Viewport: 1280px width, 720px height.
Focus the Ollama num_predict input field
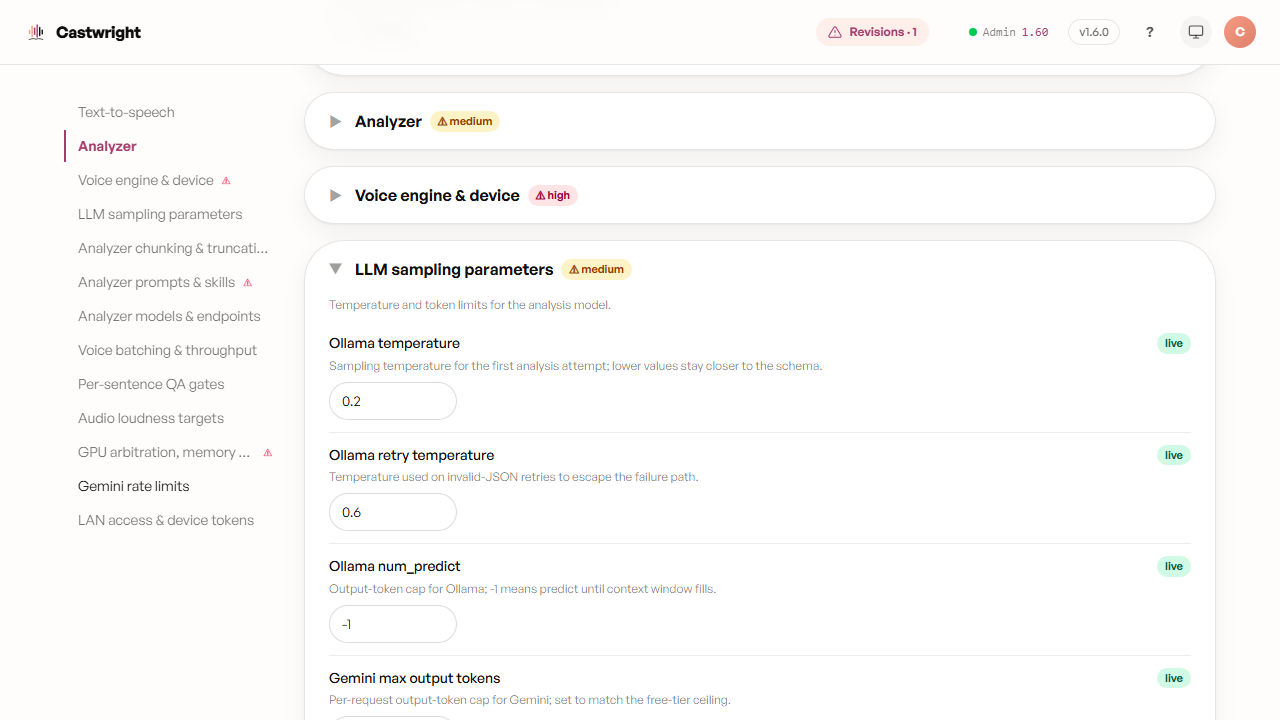[393, 624]
